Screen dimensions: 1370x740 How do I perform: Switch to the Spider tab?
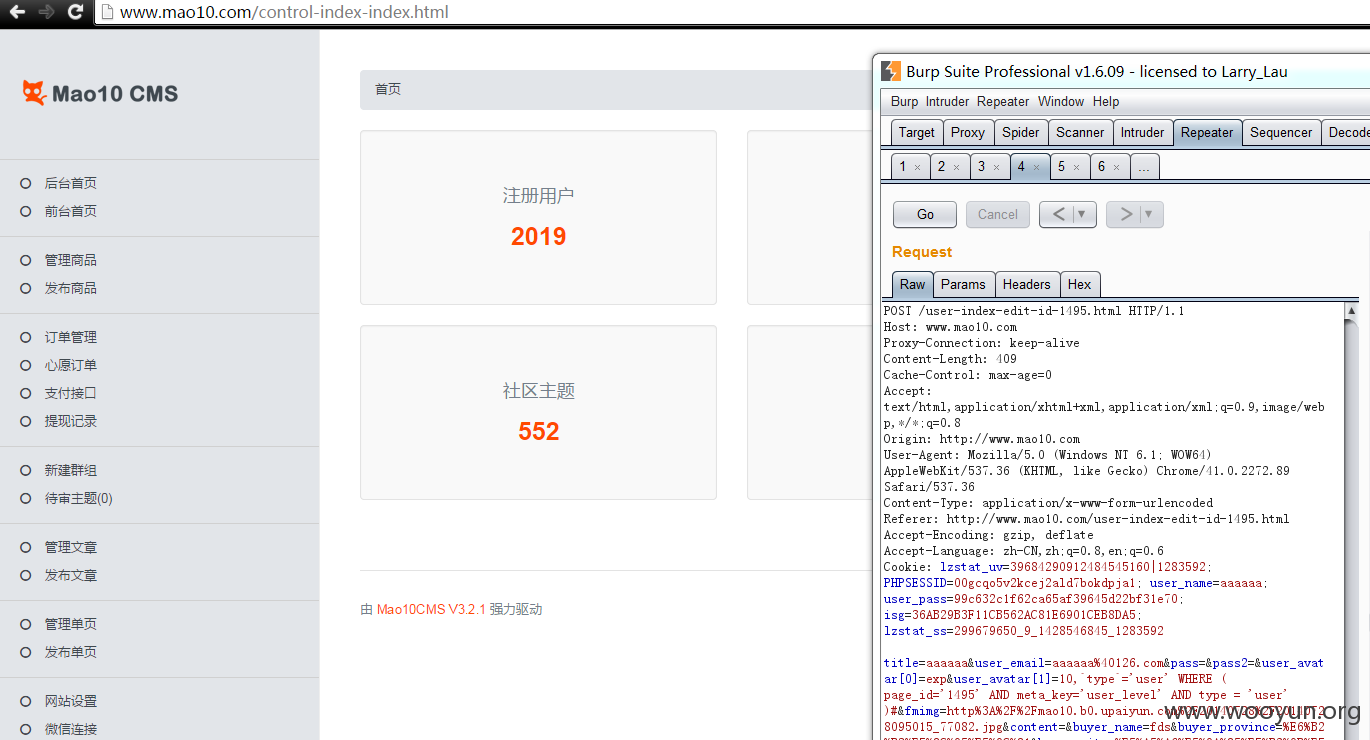point(1021,132)
